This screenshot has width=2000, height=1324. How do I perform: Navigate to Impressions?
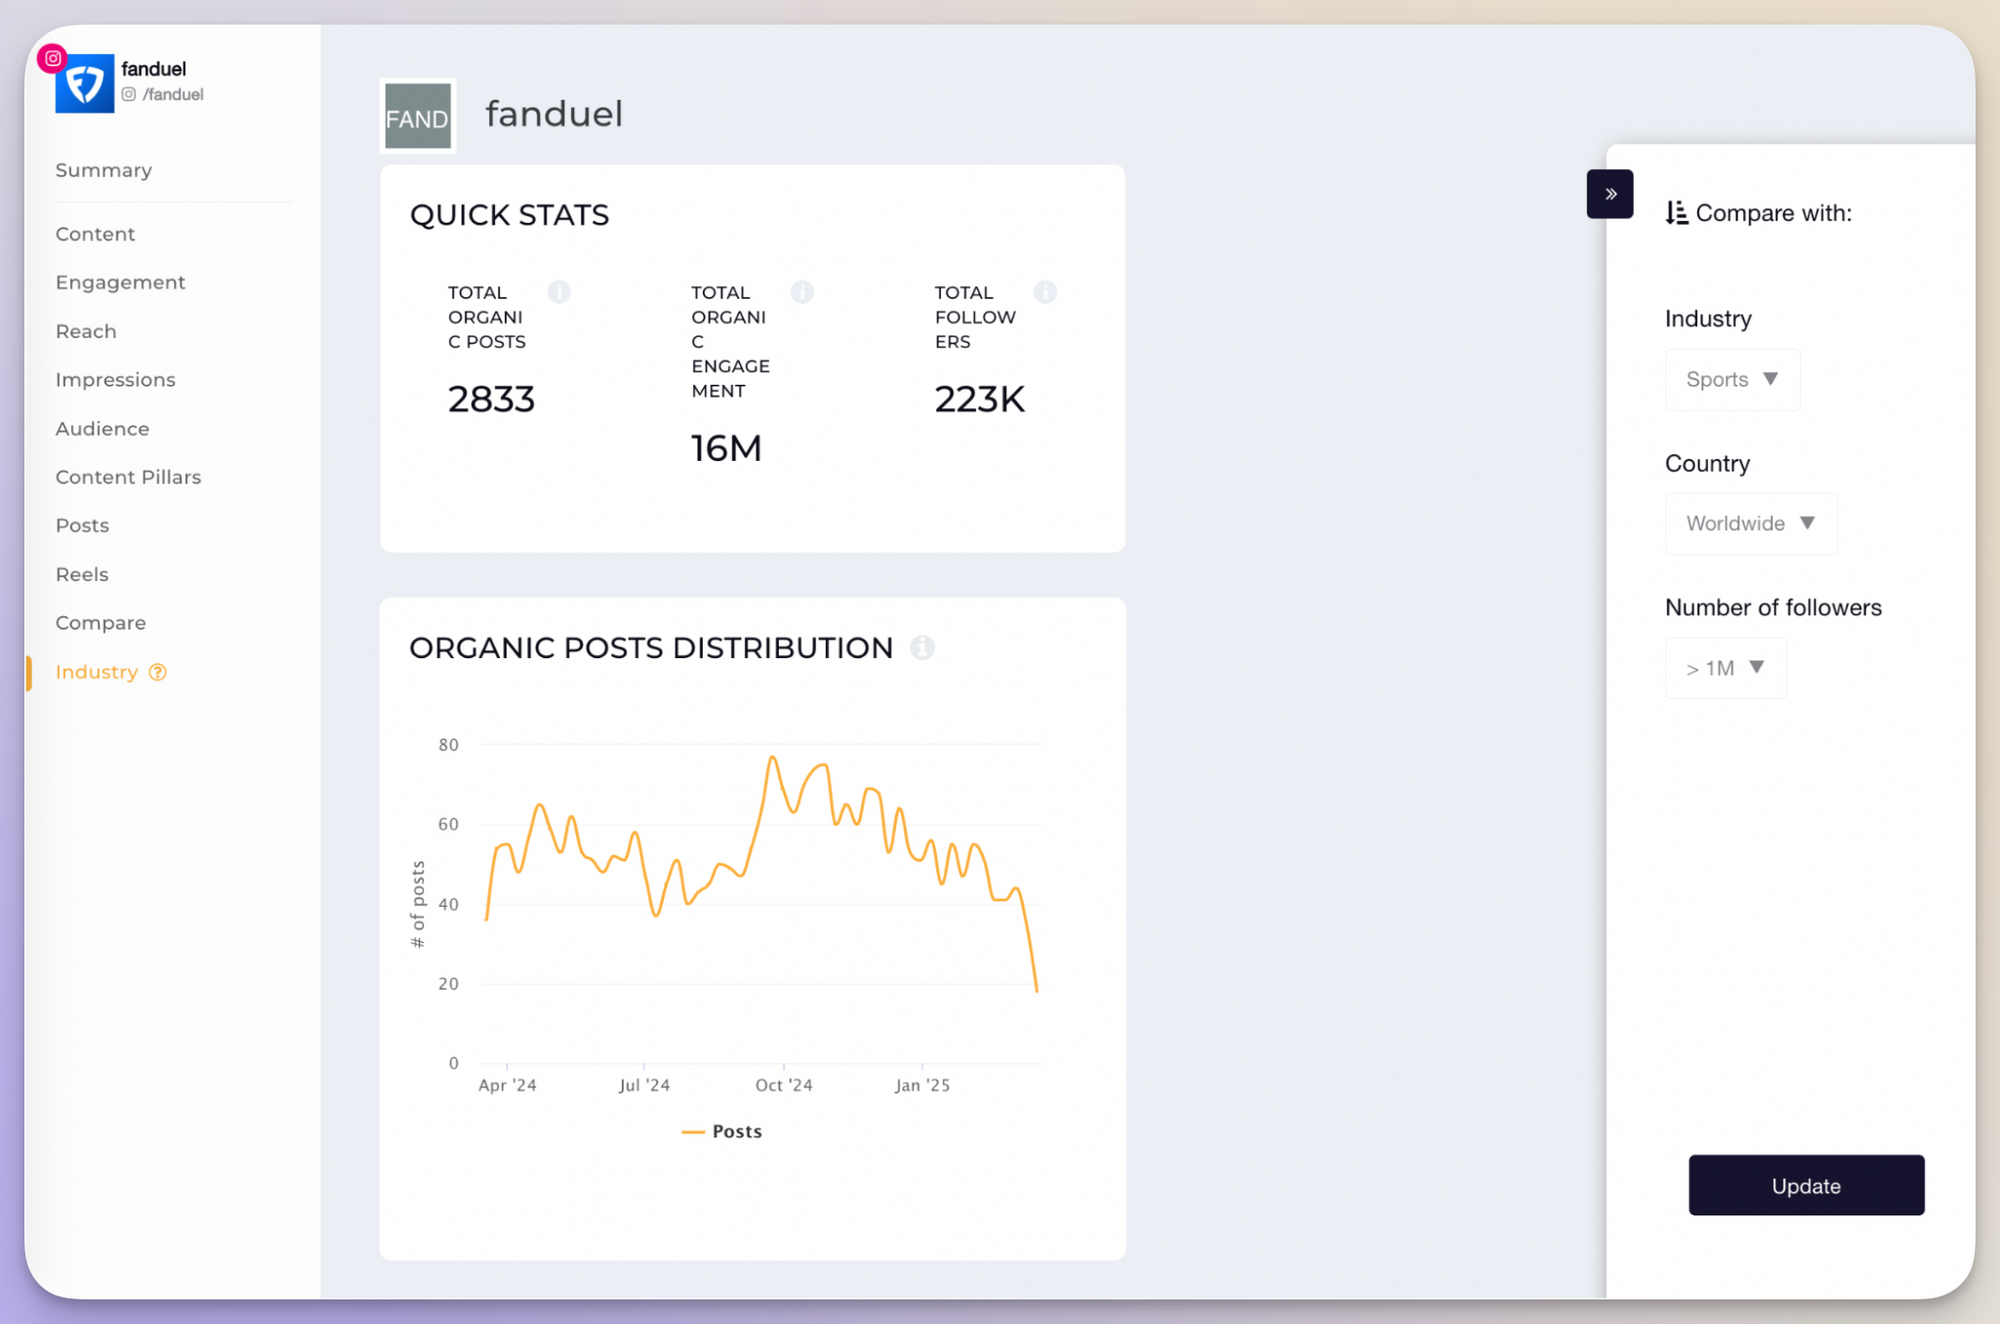(x=115, y=380)
